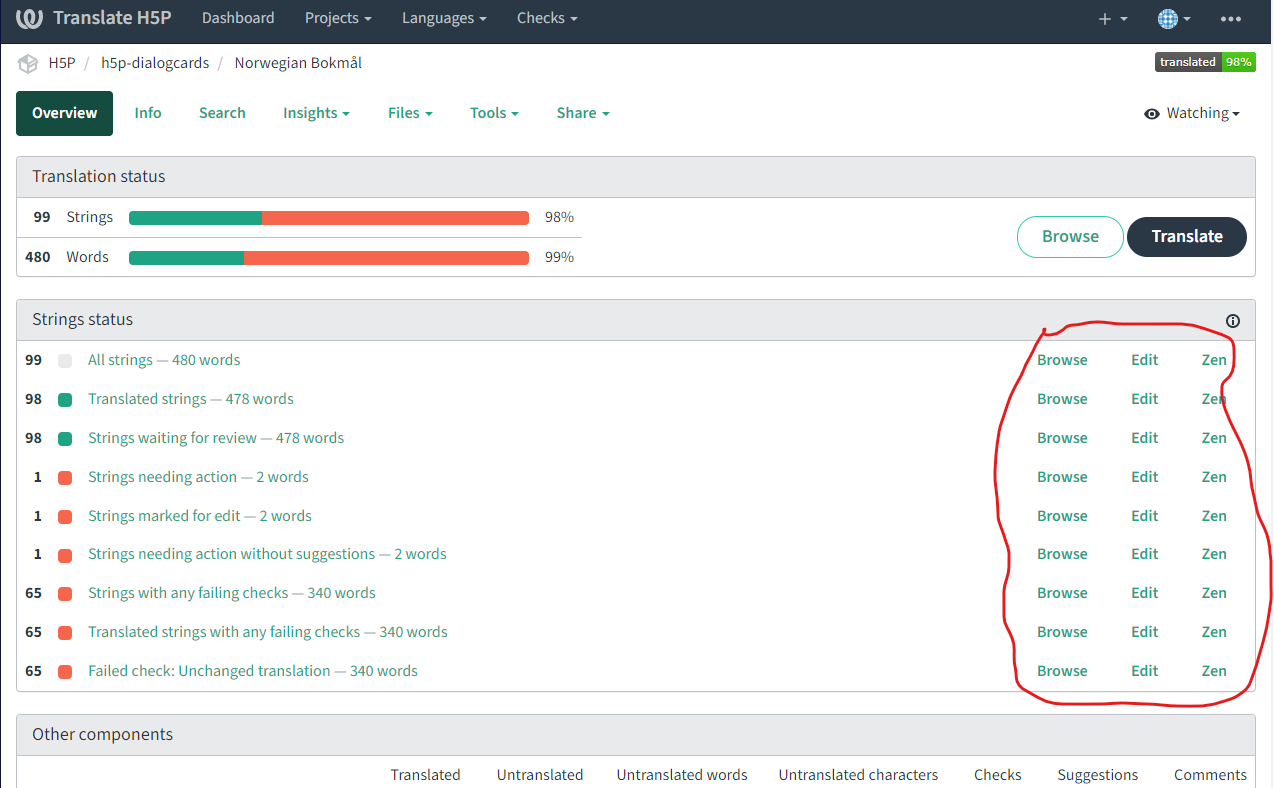Open Translated strings — 478 words
The image size is (1274, 788).
pos(191,399)
